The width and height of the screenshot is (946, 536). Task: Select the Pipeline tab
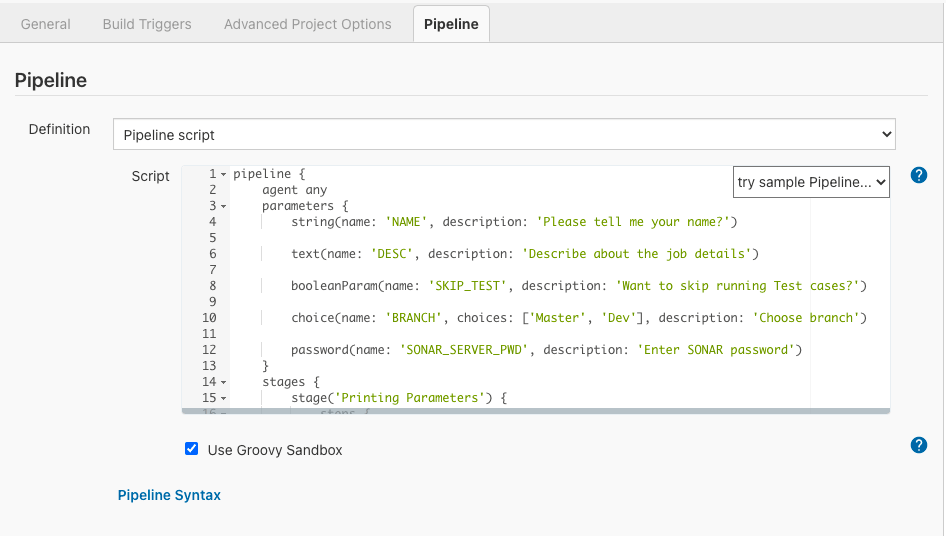(451, 24)
